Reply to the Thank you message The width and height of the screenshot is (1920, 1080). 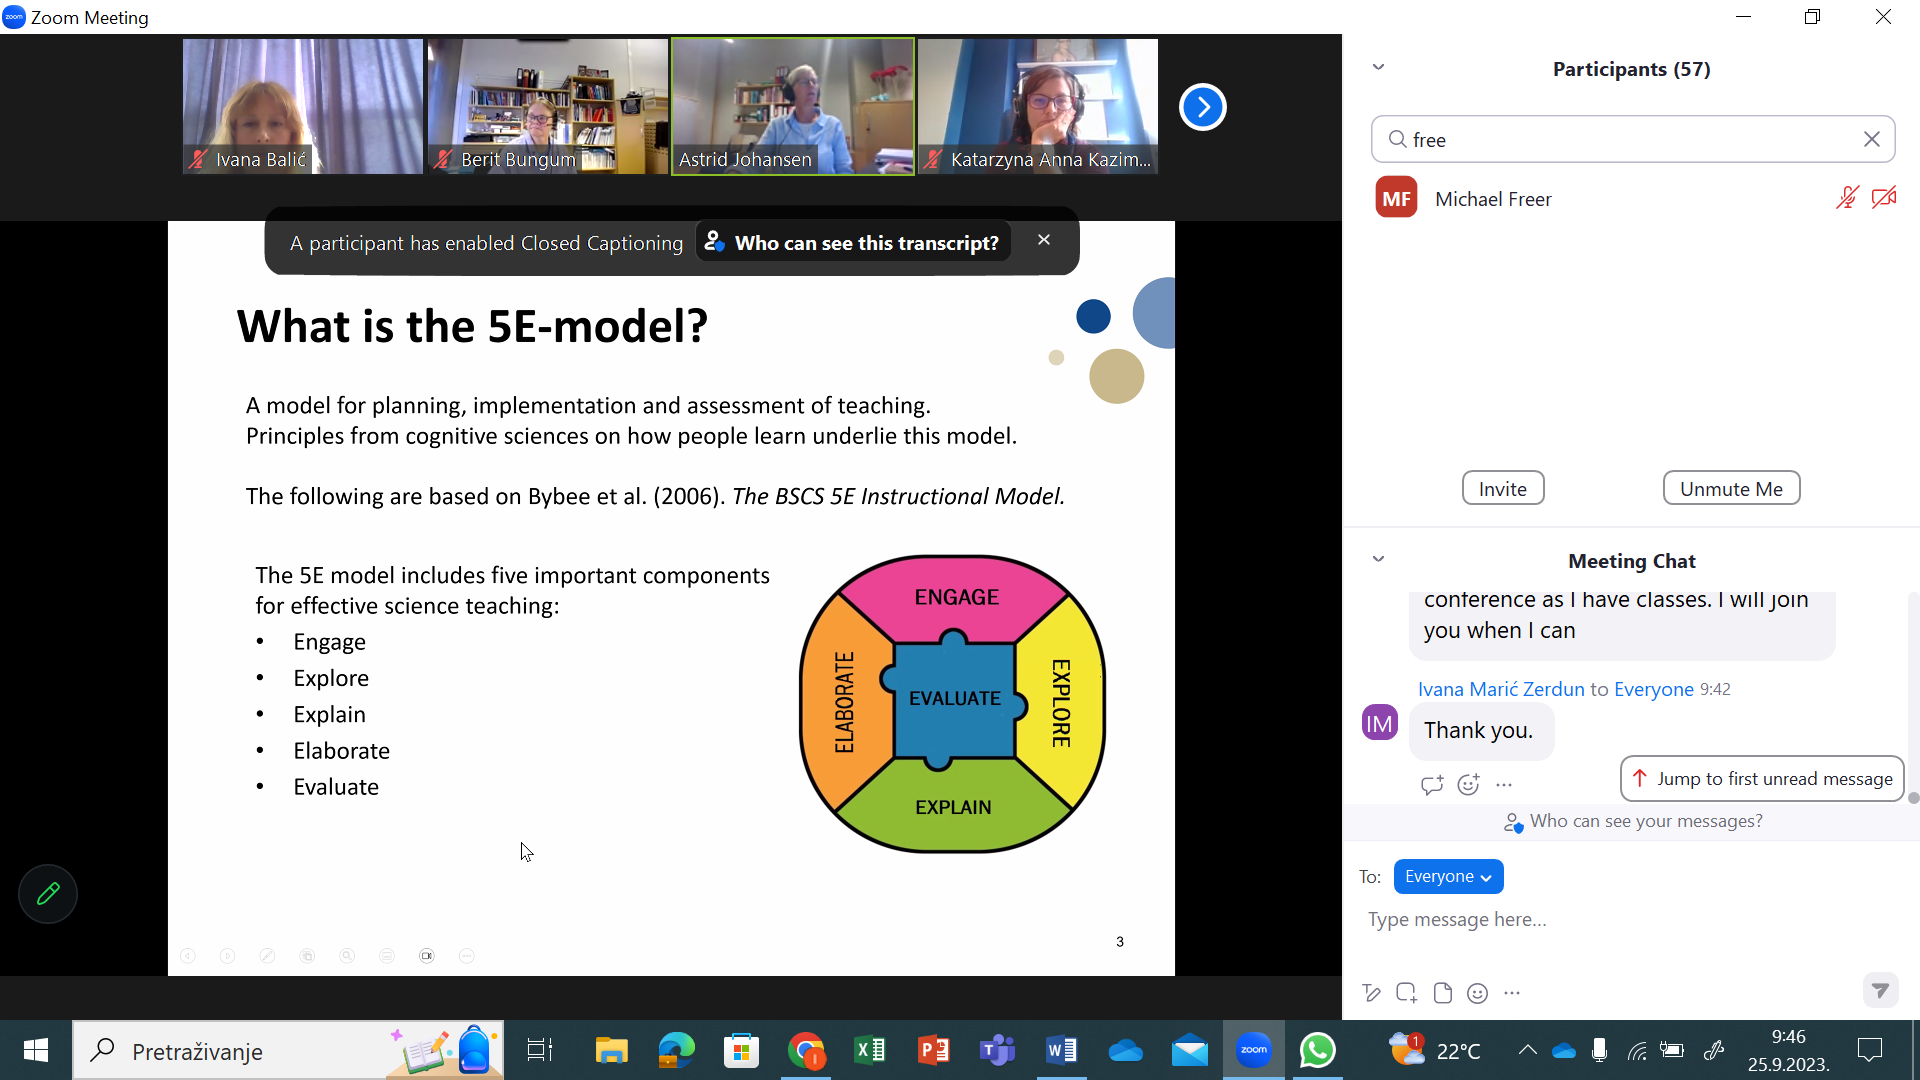[x=1432, y=785]
